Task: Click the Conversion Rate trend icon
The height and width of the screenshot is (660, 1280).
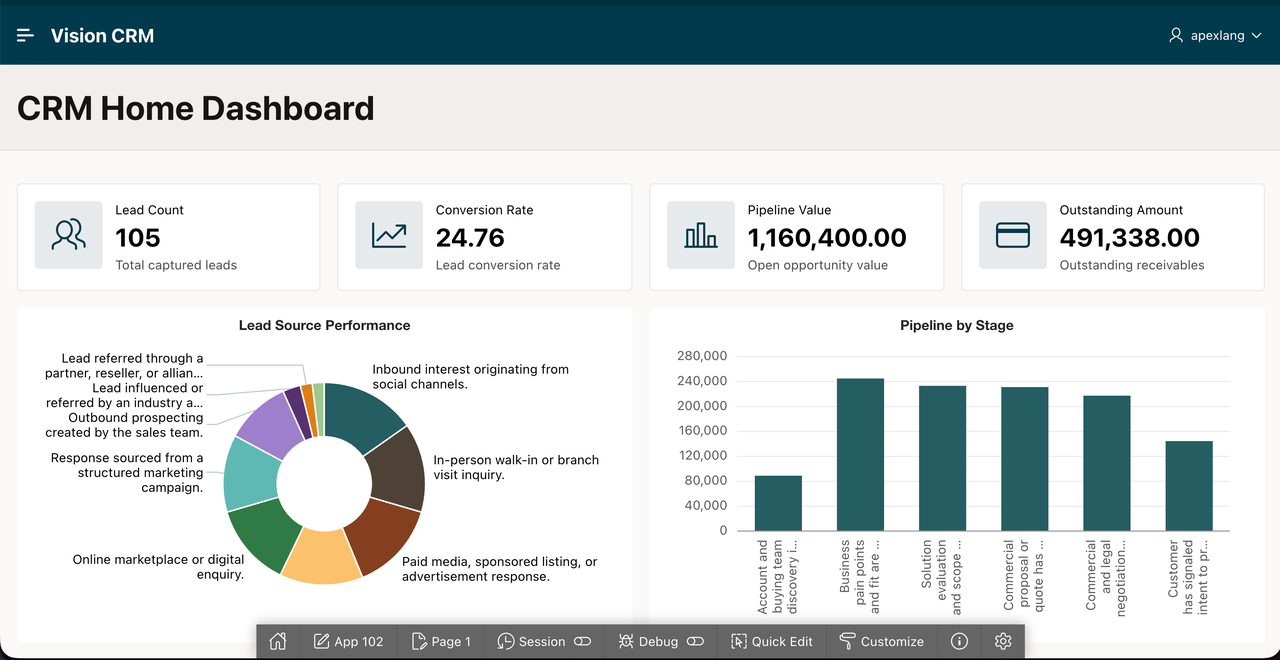Action: (389, 235)
